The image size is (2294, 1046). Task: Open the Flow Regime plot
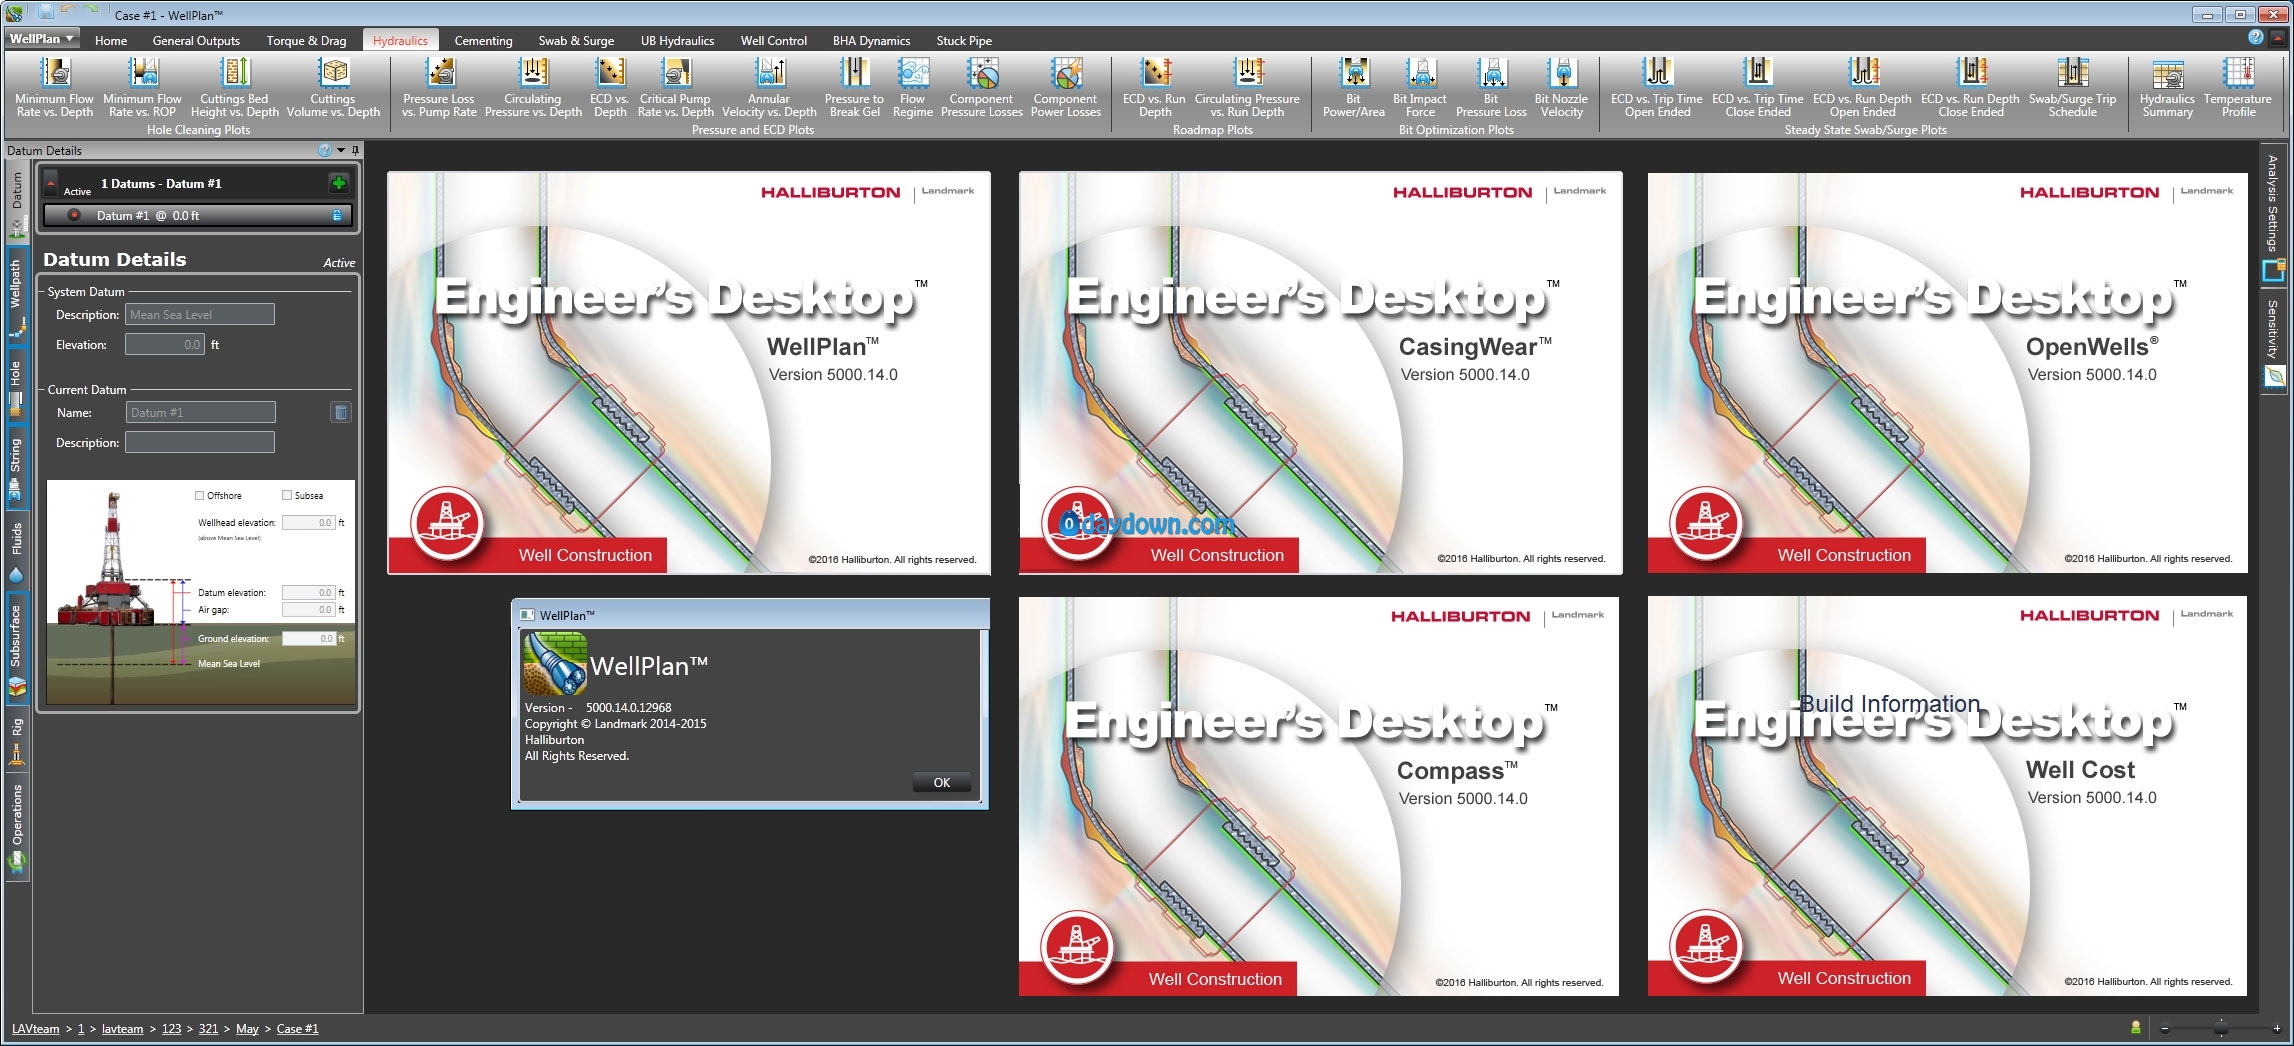pyautogui.click(x=912, y=88)
